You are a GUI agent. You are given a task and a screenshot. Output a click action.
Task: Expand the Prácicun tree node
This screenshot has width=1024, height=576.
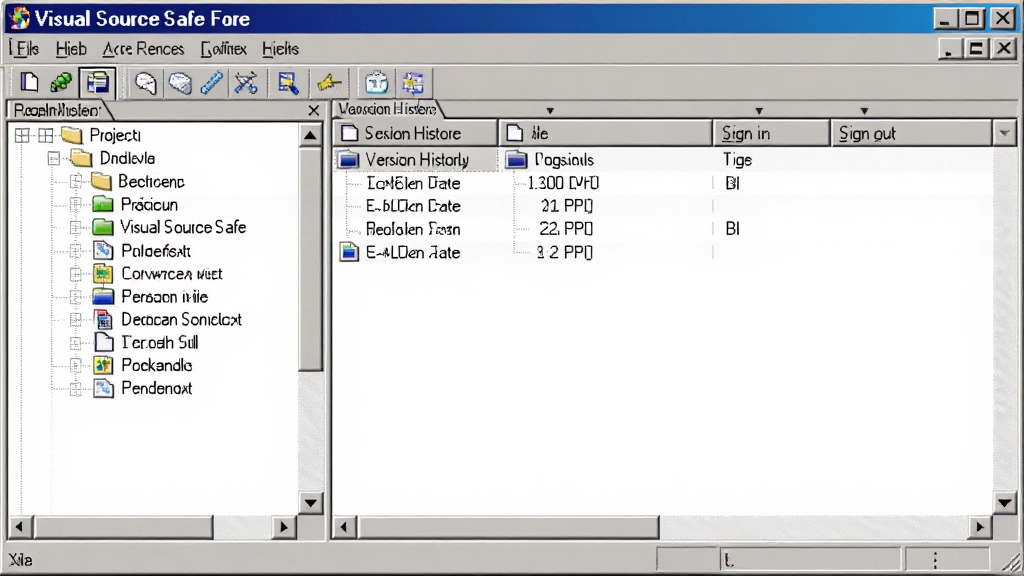76,204
